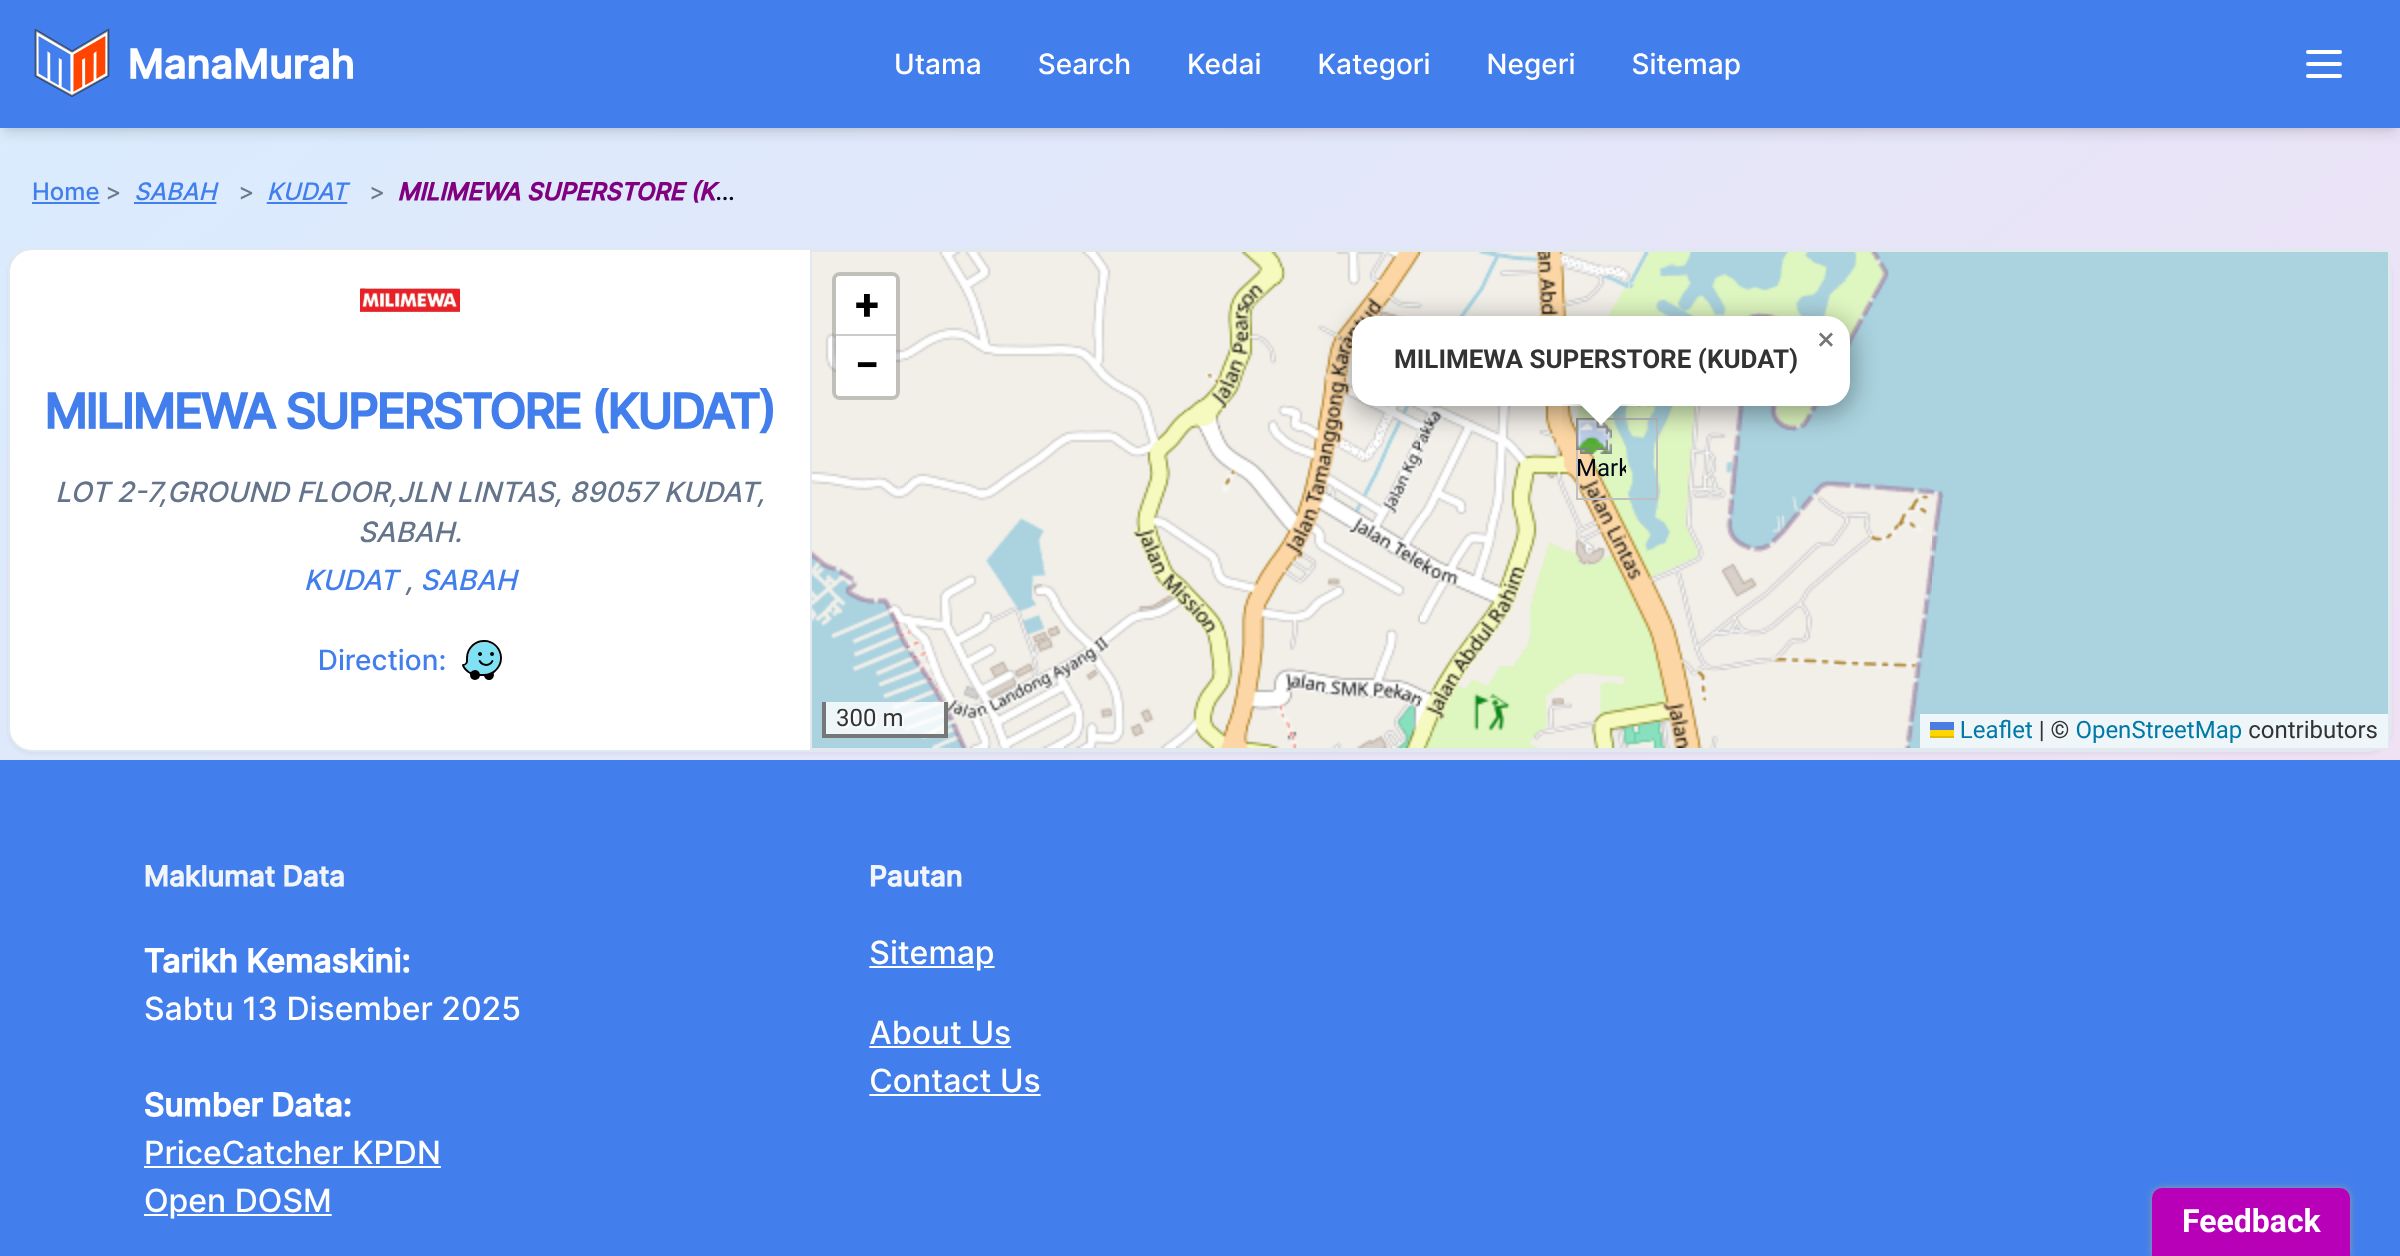The height and width of the screenshot is (1256, 2400).
Task: Click the OpenStreetMap attribution link
Action: point(2158,730)
